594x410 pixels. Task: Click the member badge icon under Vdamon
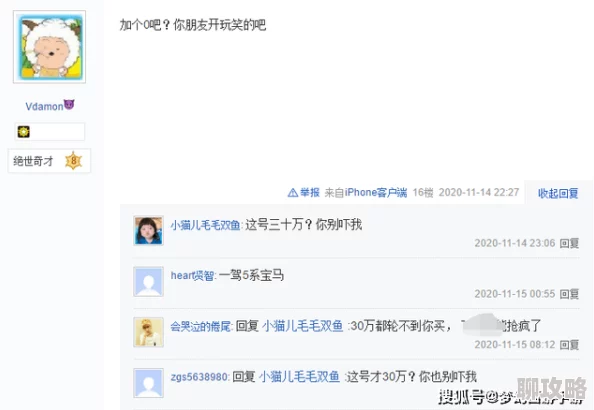point(23,132)
